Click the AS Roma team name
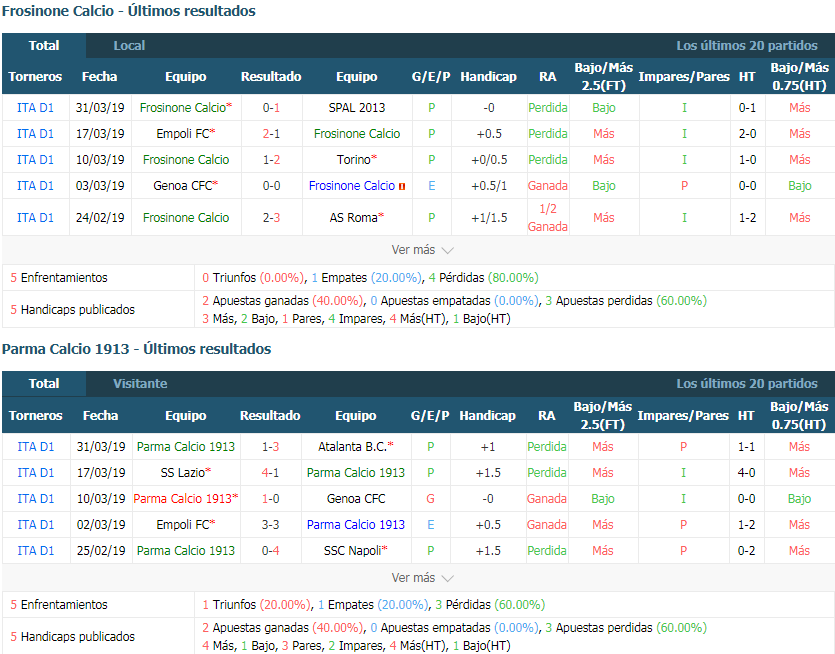The image size is (835, 654). pyautogui.click(x=354, y=218)
